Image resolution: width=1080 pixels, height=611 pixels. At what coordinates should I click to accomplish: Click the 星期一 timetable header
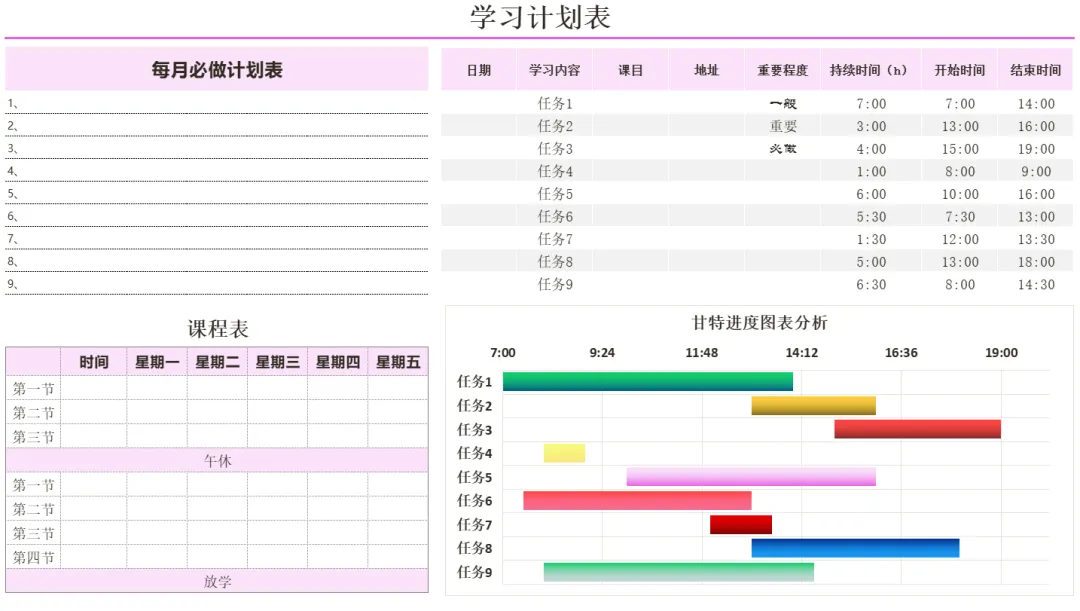click(157, 362)
